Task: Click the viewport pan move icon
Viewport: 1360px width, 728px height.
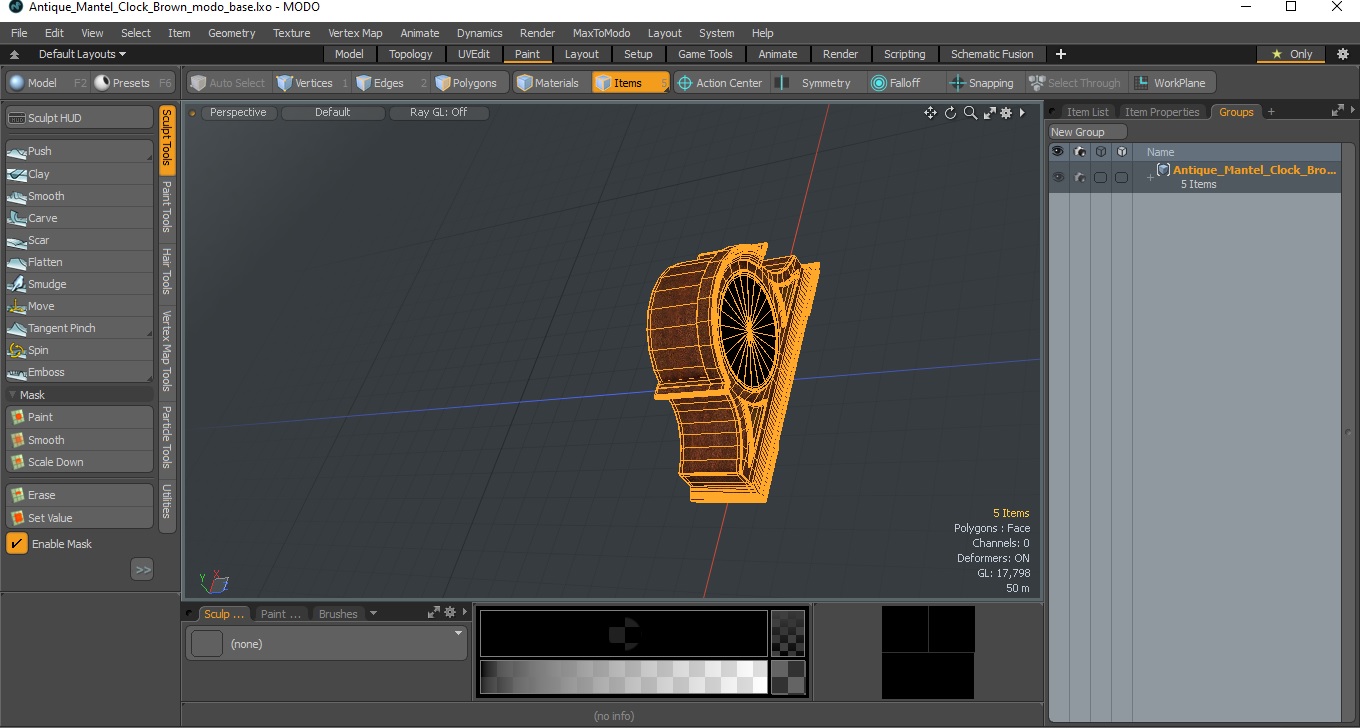Action: tap(930, 113)
